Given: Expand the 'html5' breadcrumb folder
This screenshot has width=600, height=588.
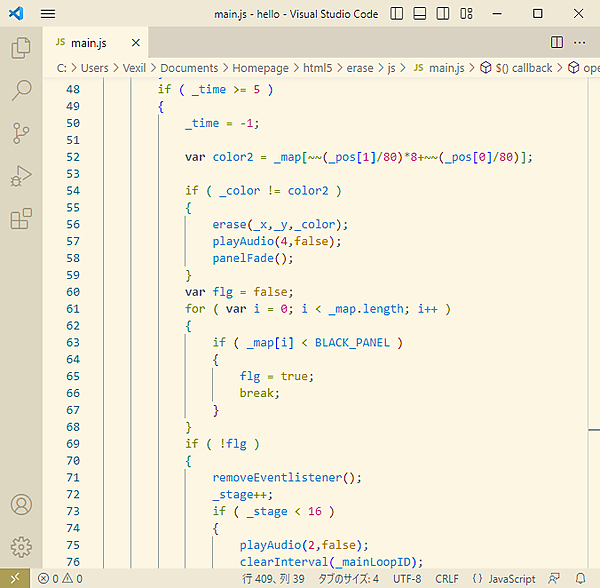Looking at the screenshot, I should click(321, 68).
